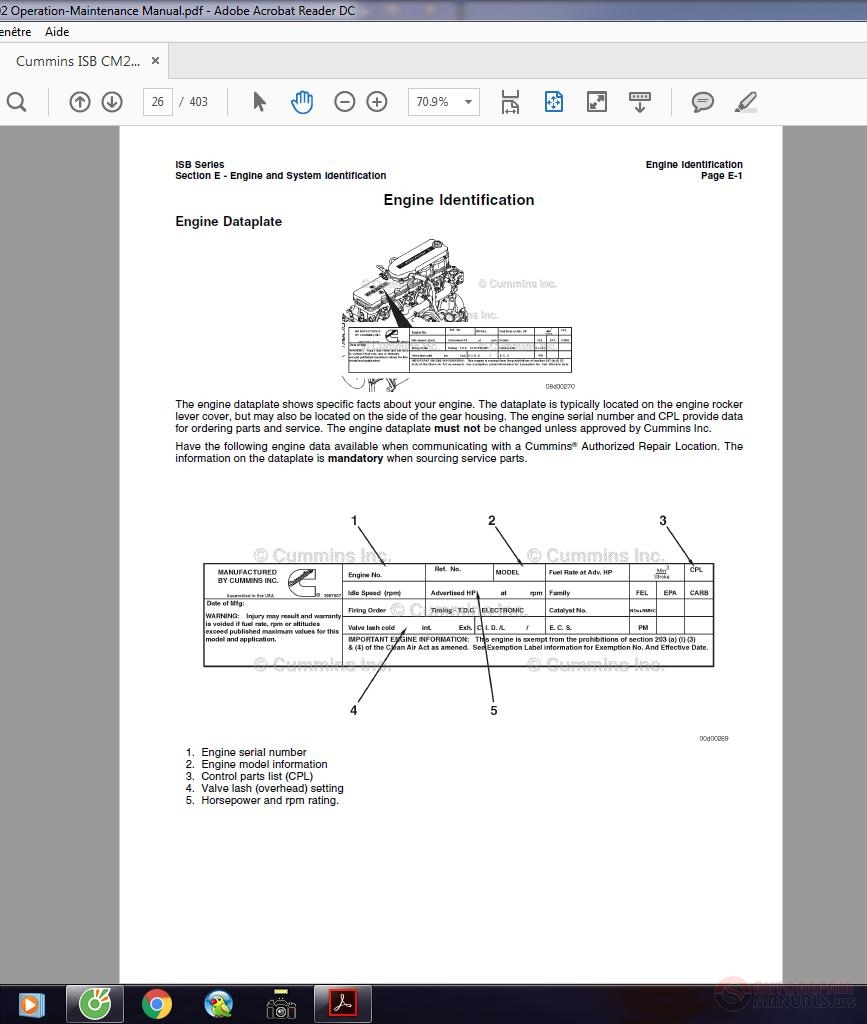Image resolution: width=867 pixels, height=1024 pixels.
Task: Open the read mode download-style icon
Action: click(640, 102)
